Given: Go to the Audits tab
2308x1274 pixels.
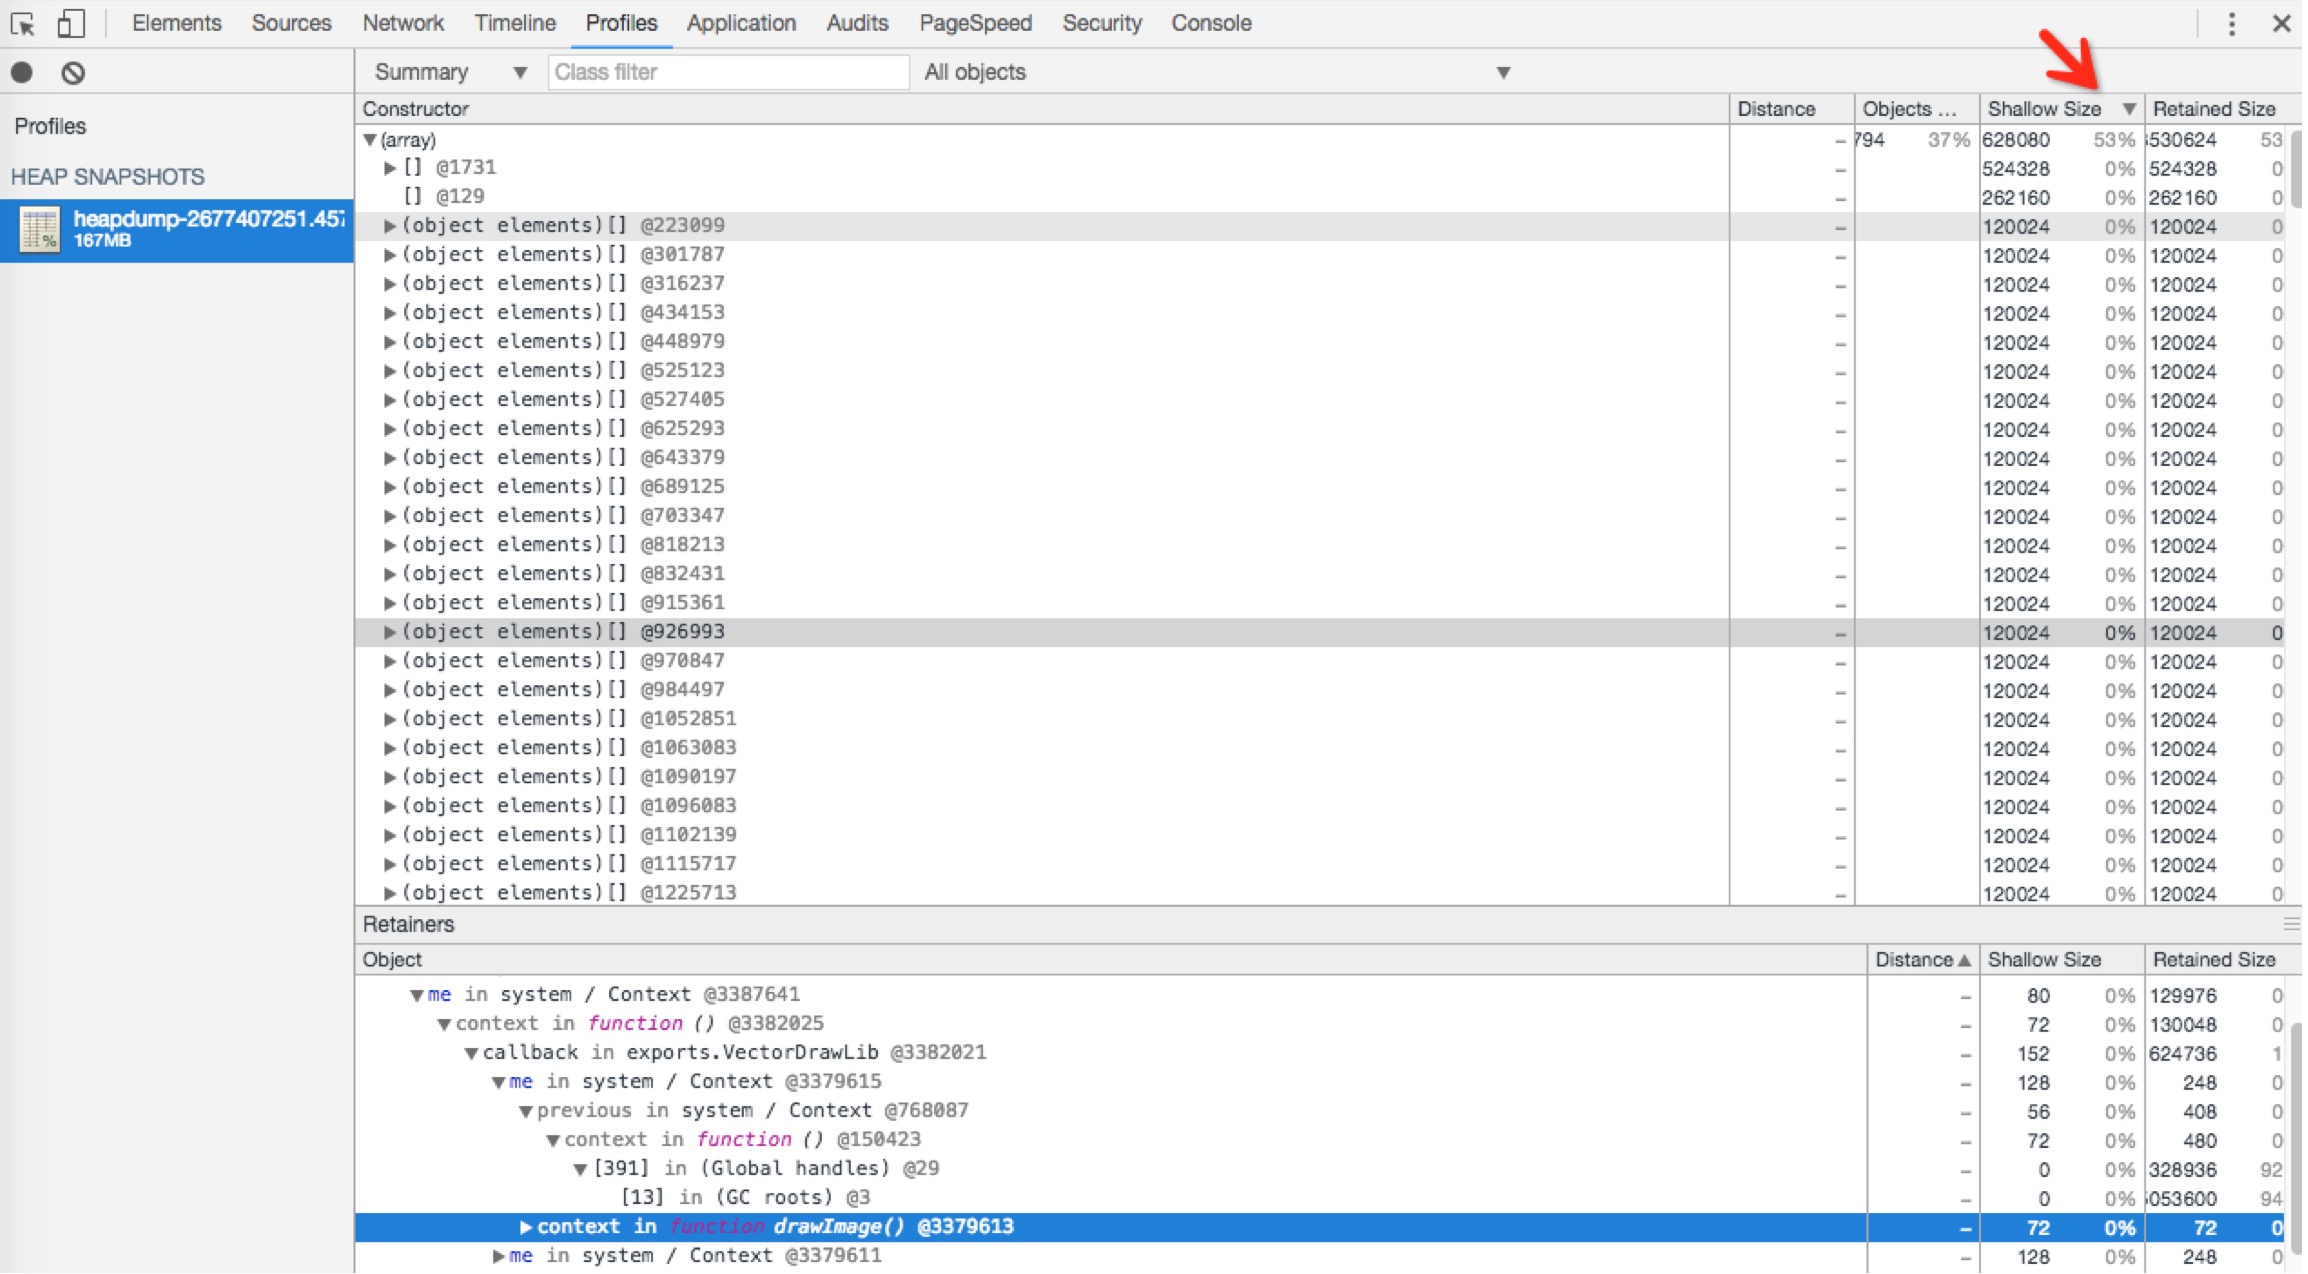Looking at the screenshot, I should (857, 23).
